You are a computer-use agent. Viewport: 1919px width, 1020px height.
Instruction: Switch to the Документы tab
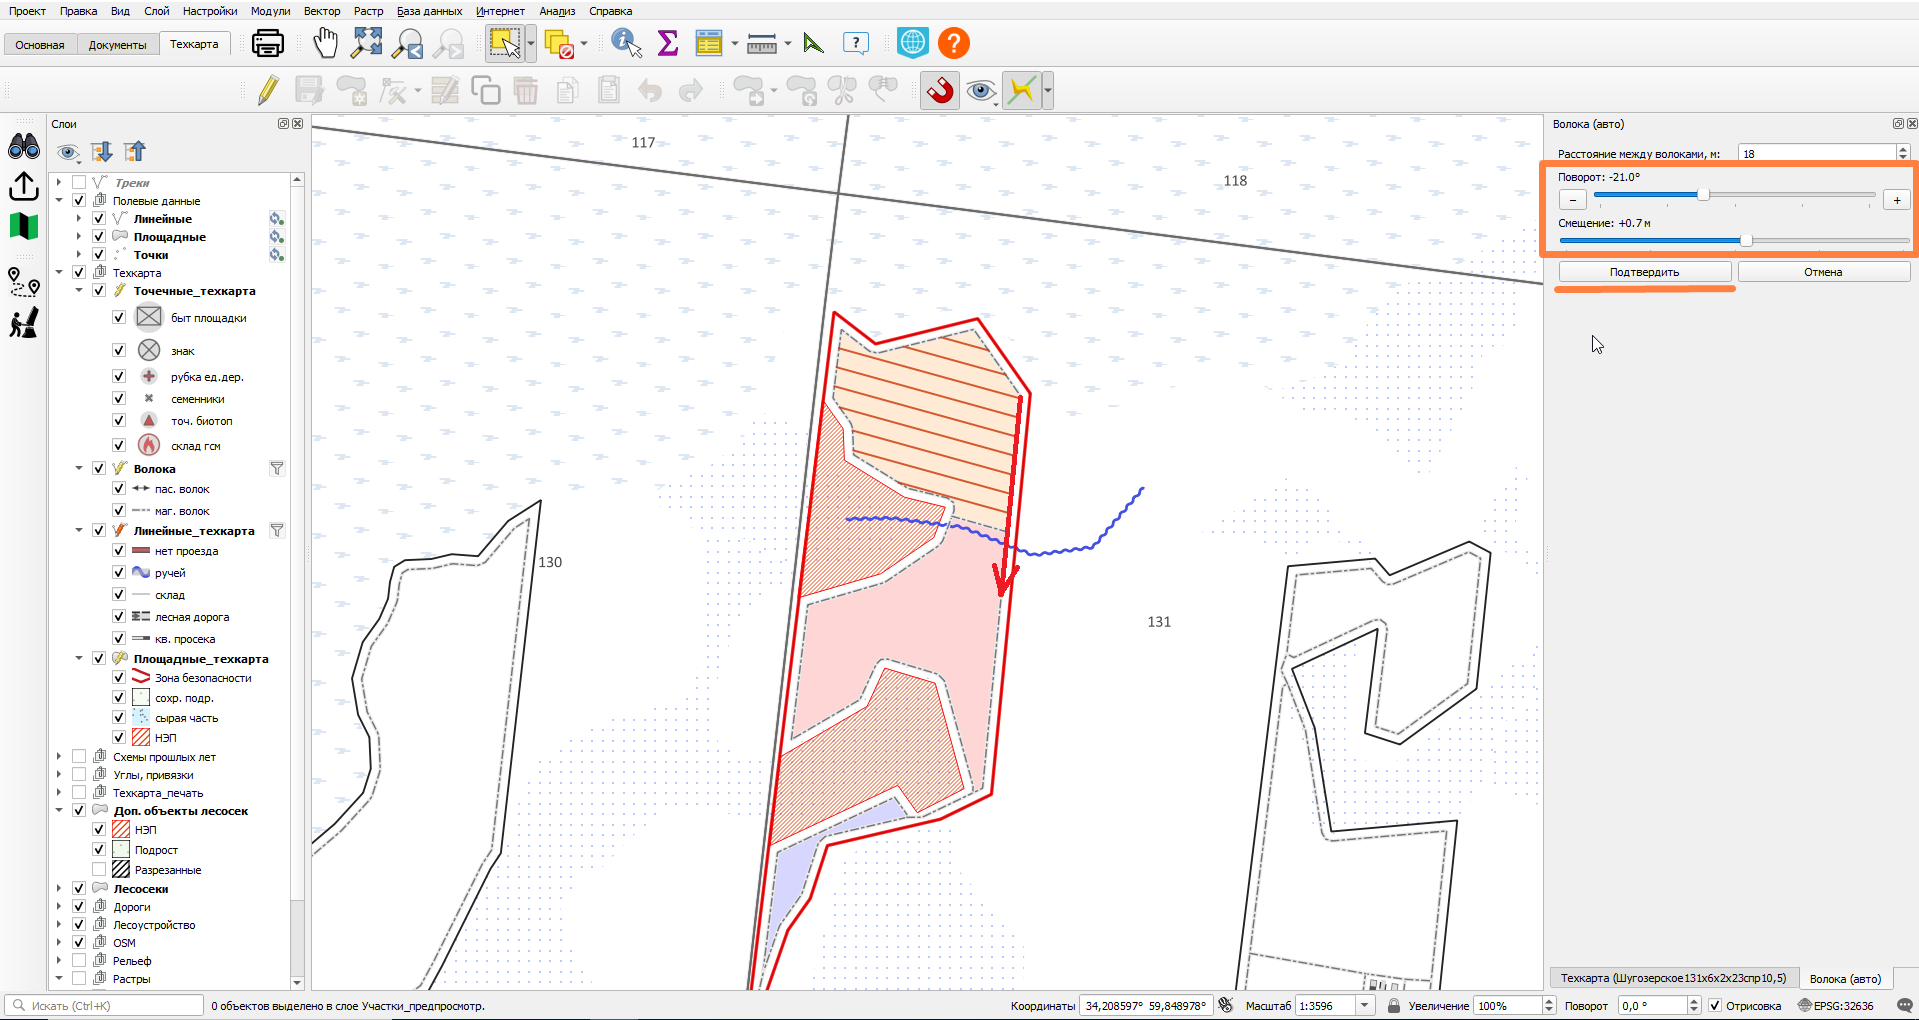point(117,45)
